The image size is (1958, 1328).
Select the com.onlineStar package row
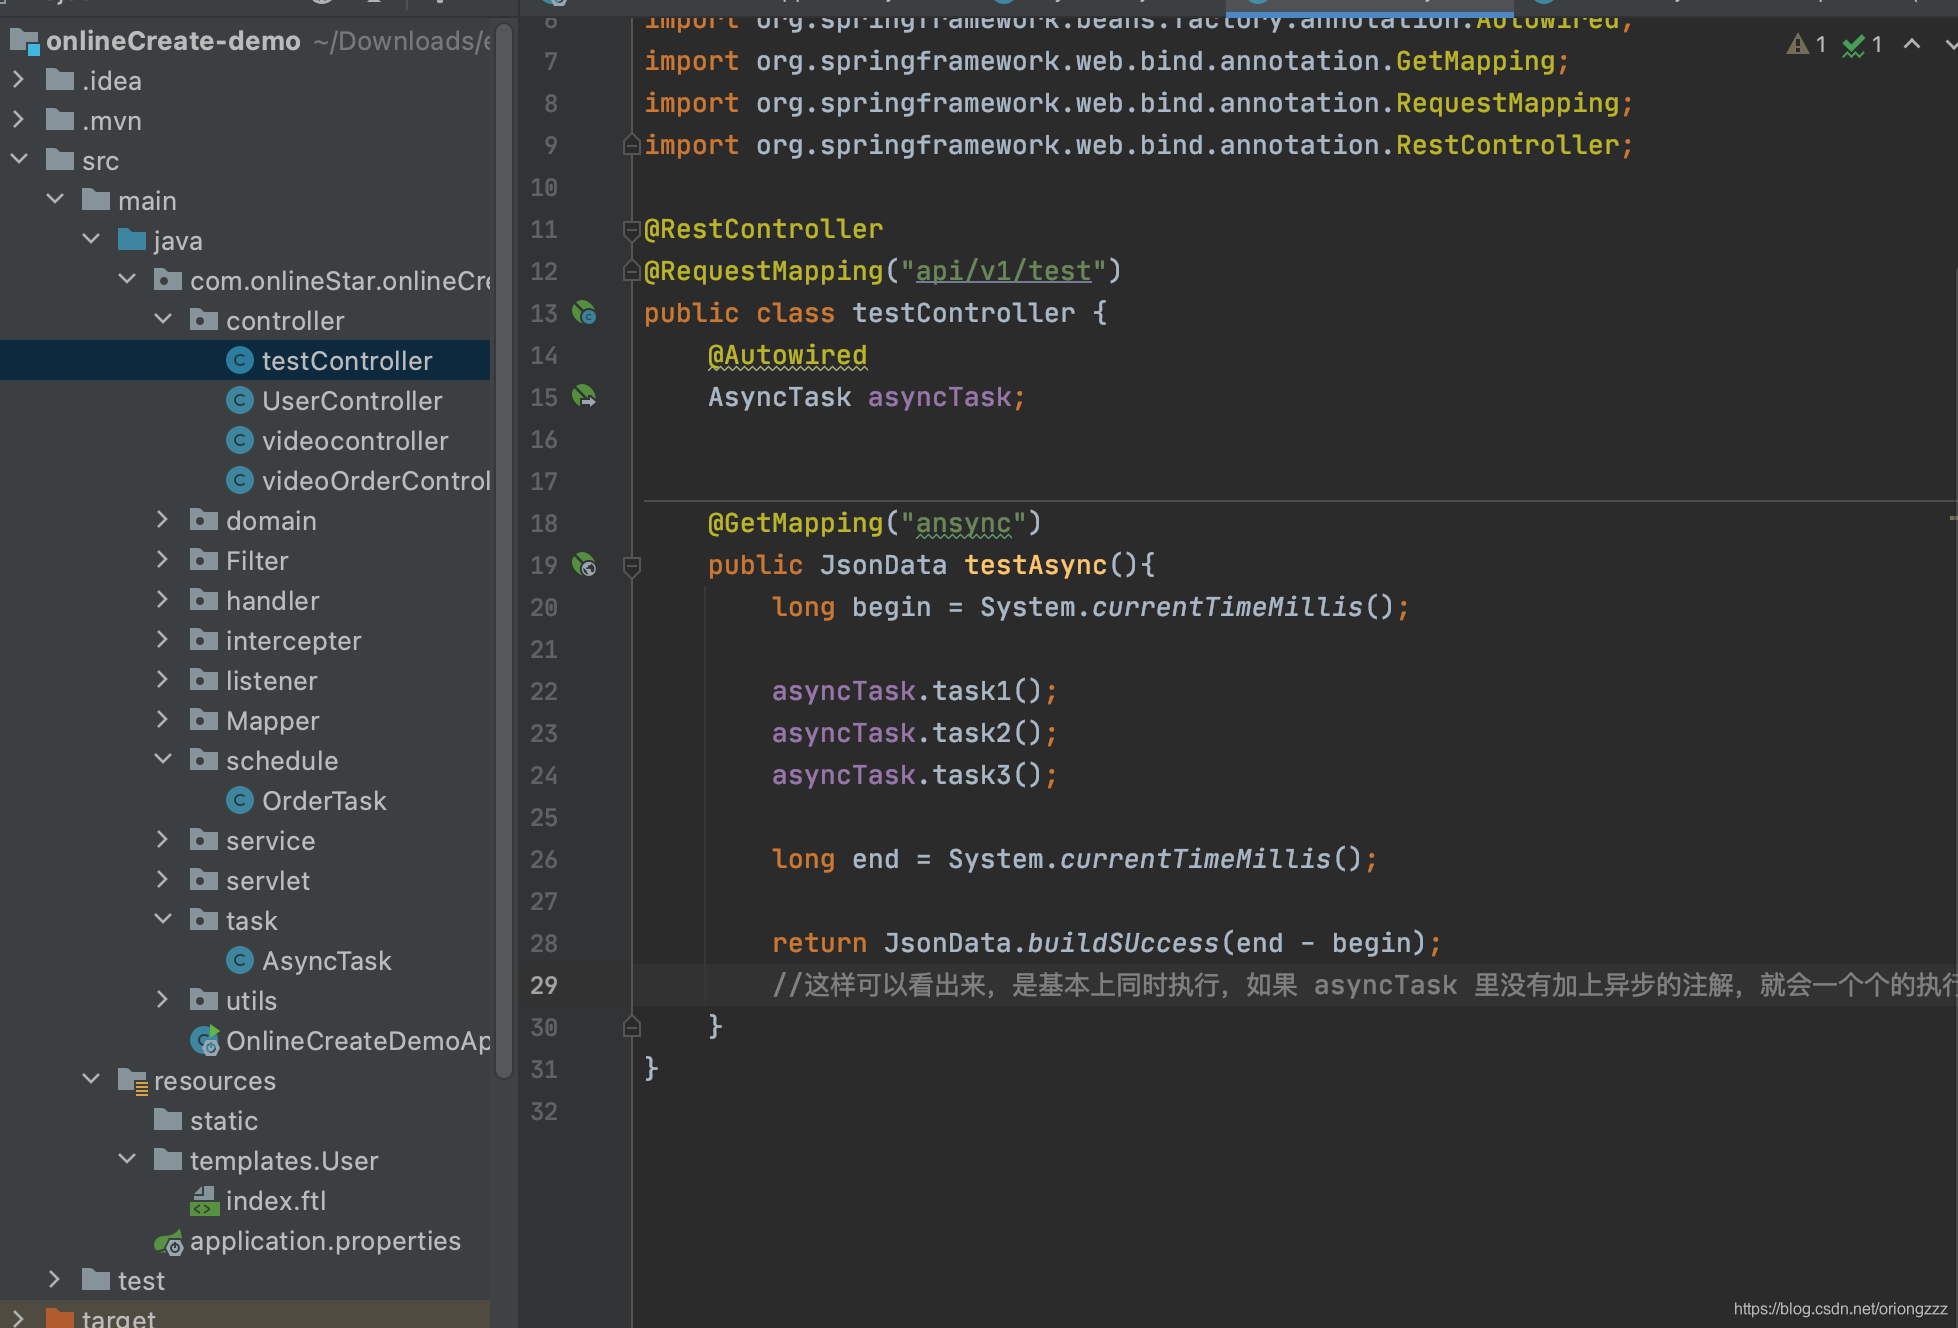[245, 280]
